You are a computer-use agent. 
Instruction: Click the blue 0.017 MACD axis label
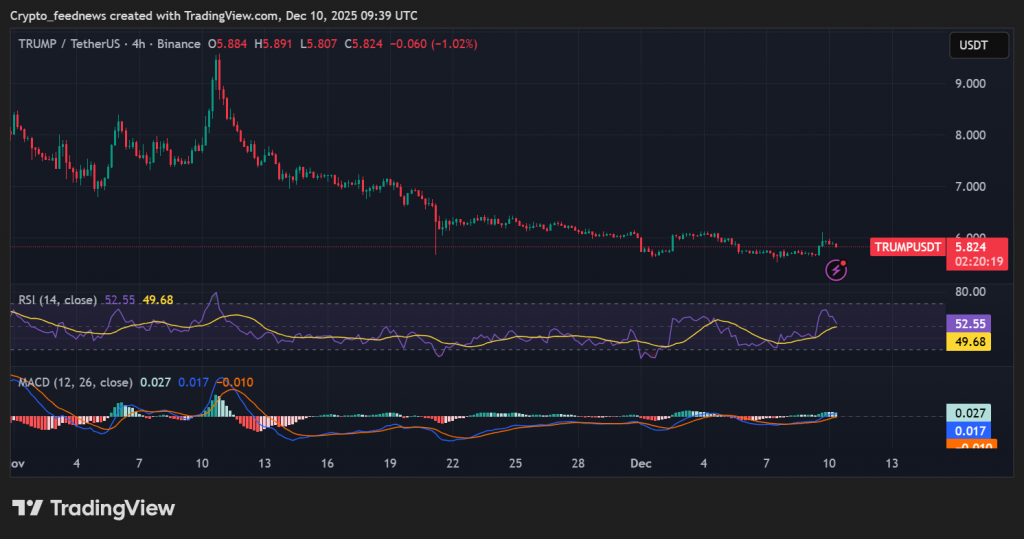pos(972,431)
